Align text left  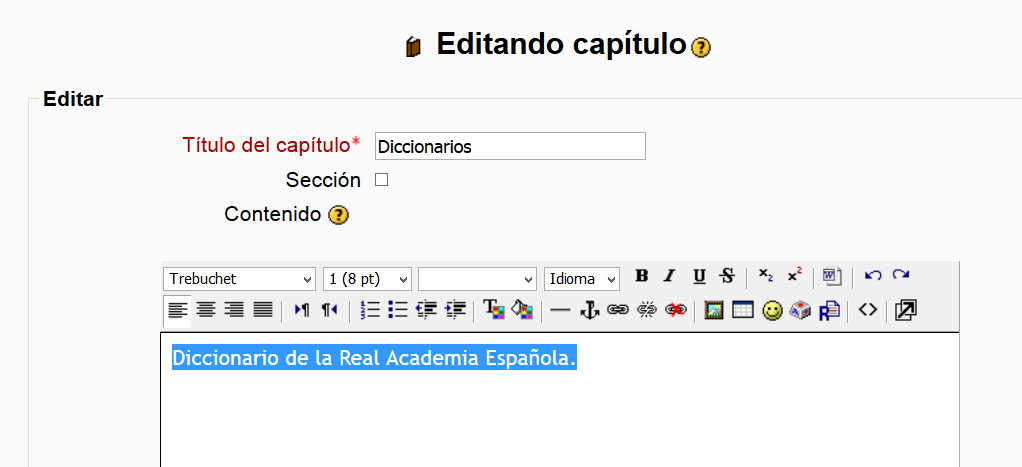tap(177, 310)
